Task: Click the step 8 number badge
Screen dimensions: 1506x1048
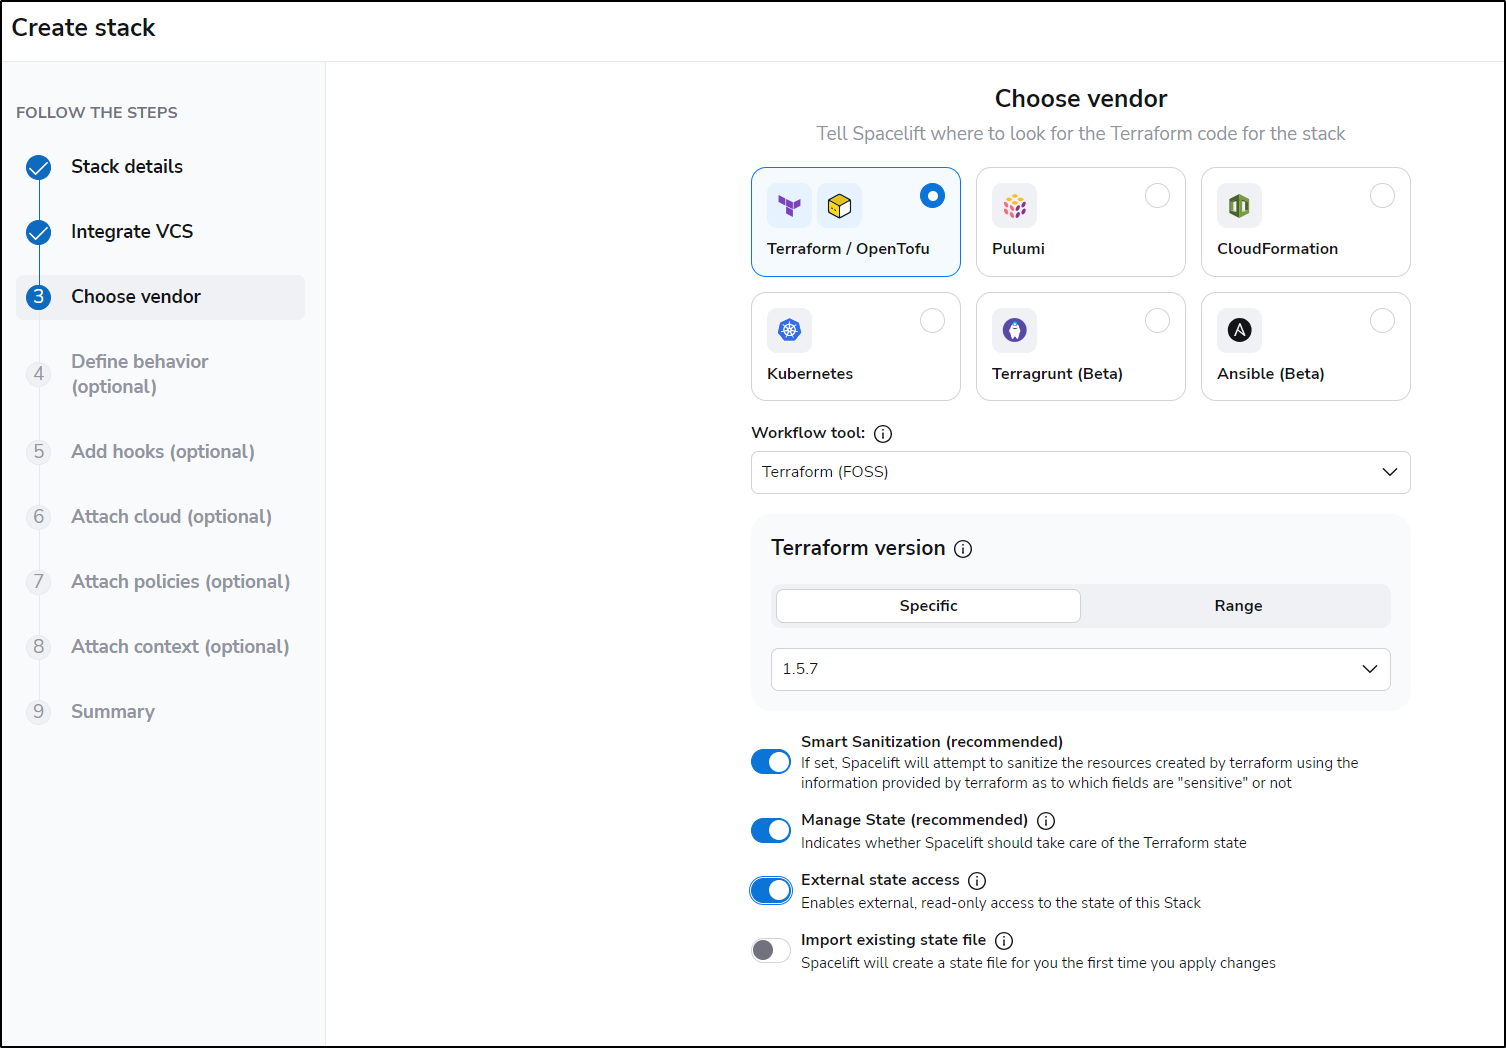Action: (38, 647)
